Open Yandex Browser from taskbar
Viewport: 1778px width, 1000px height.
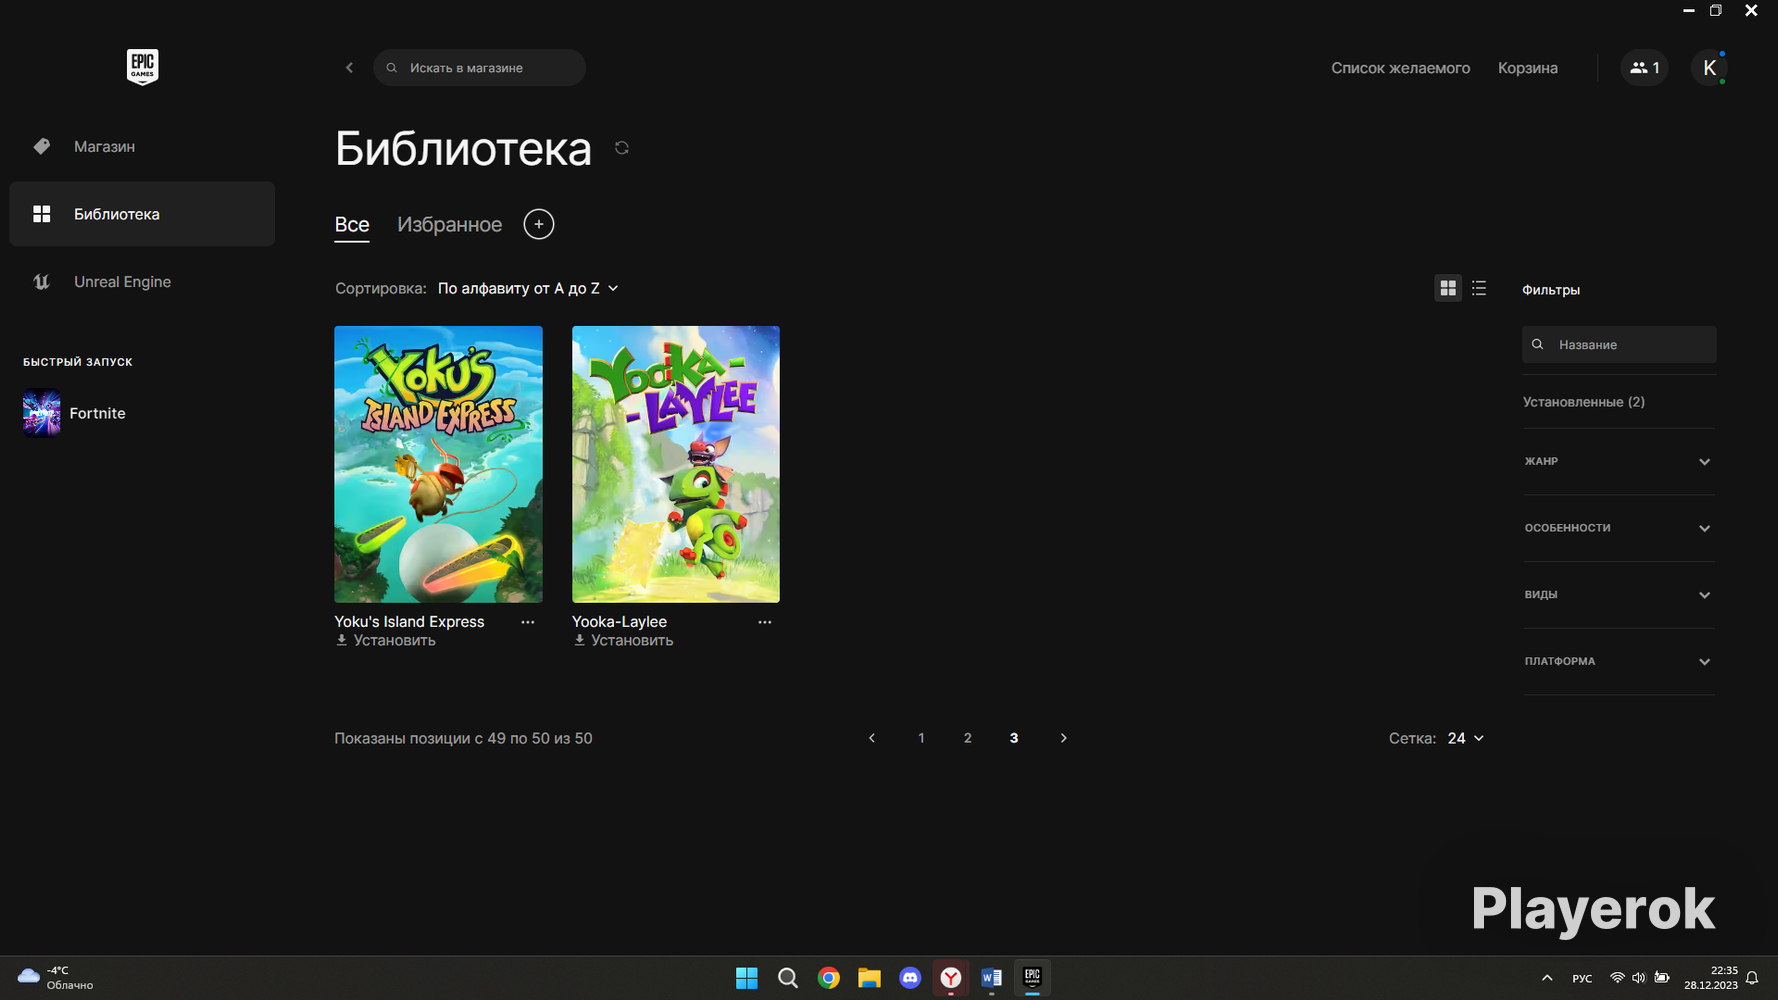point(951,978)
